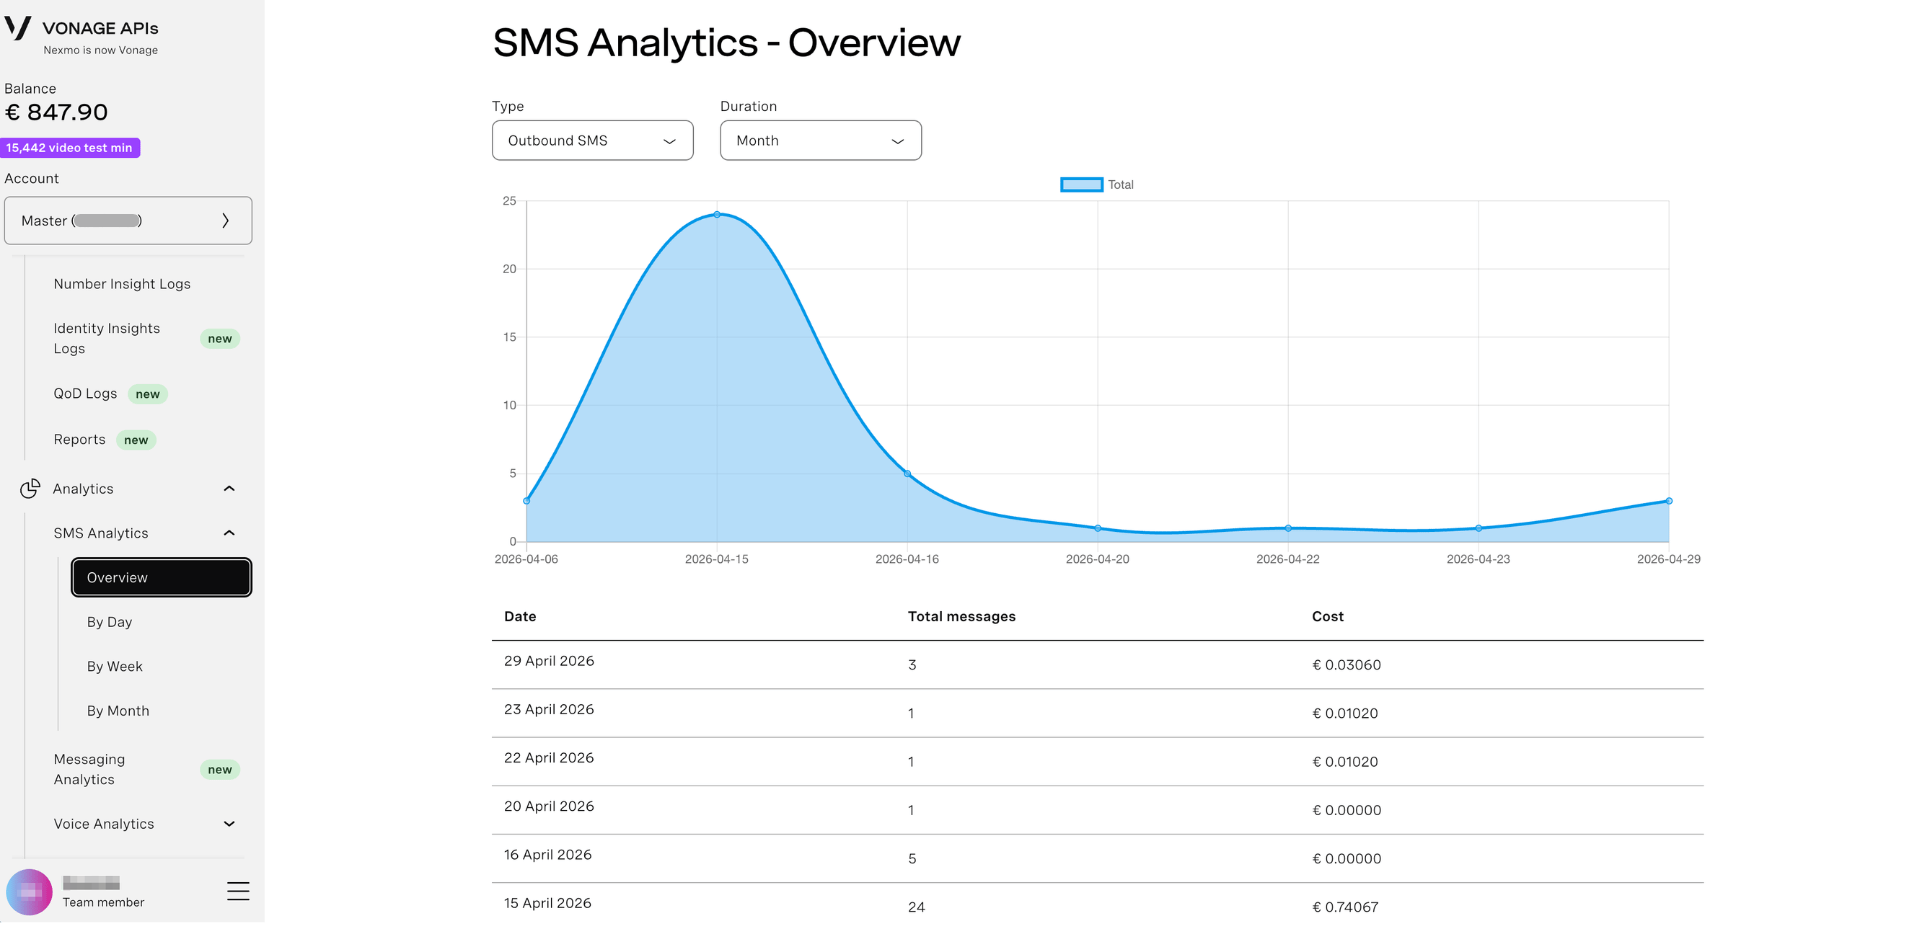The image size is (1917, 925).
Task: Open the Type dropdown showing Outbound SMS
Action: [592, 140]
